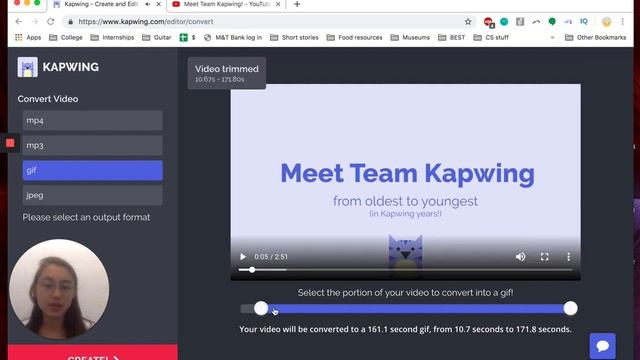Open the CS stuff bookmarks folder

point(491,38)
